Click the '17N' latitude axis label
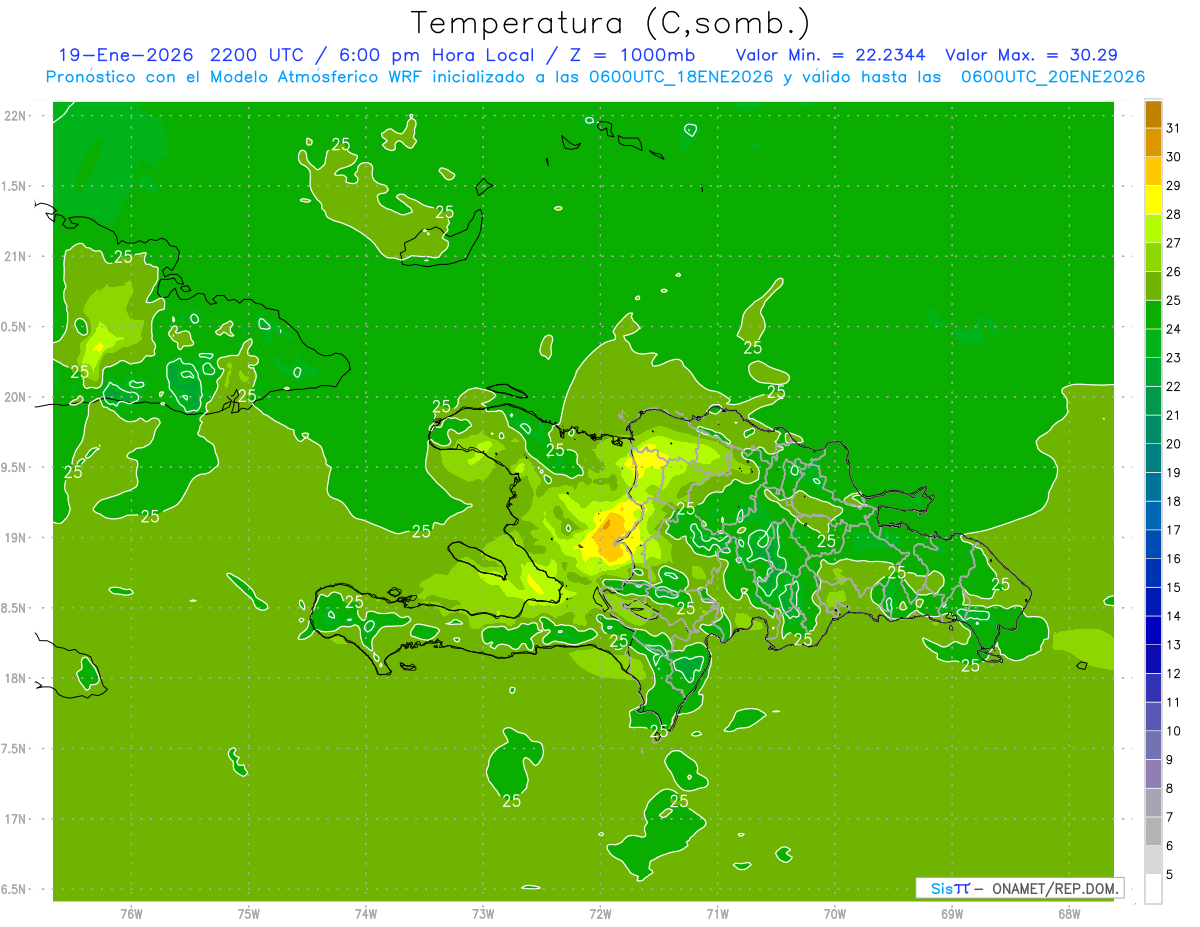Viewport: 1200px width, 927px height. (x=15, y=820)
